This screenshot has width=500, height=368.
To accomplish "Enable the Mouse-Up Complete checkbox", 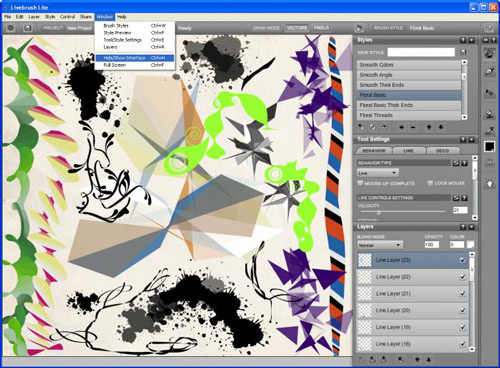I will coord(360,183).
